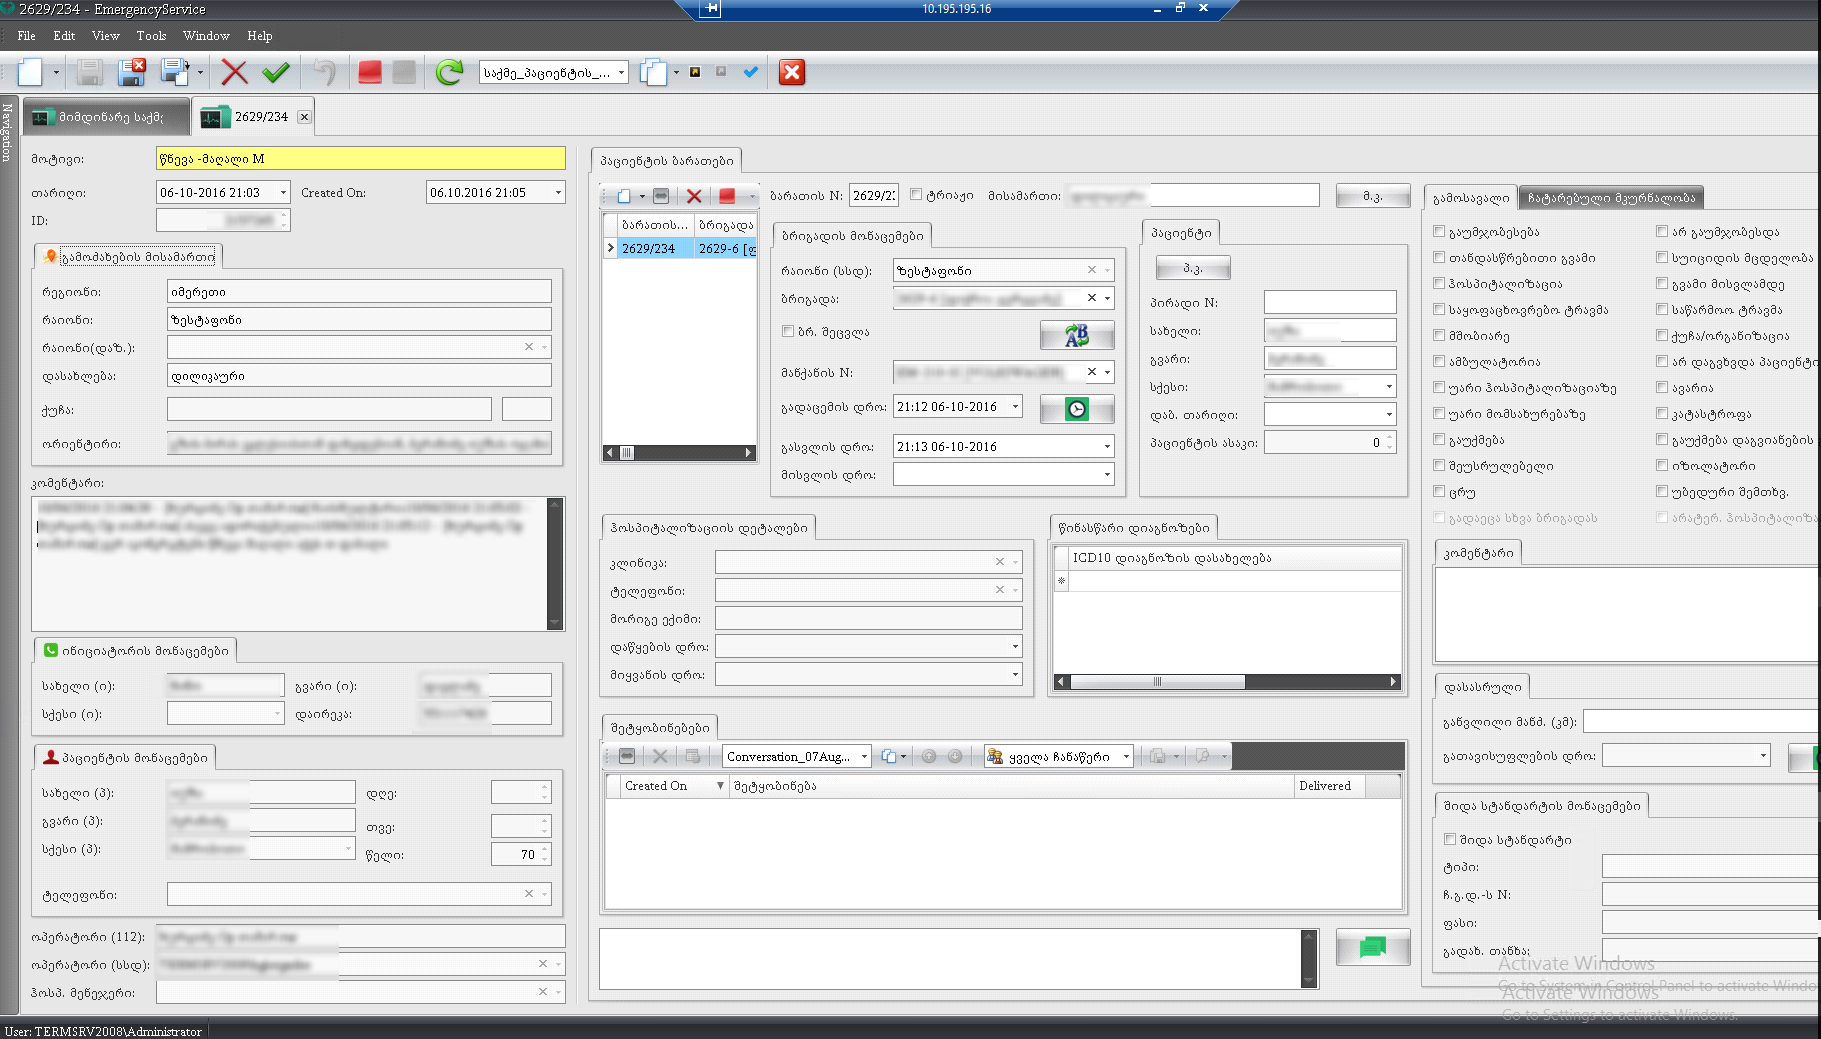Click the მ.კ. button beside მისამართი field

1372,196
